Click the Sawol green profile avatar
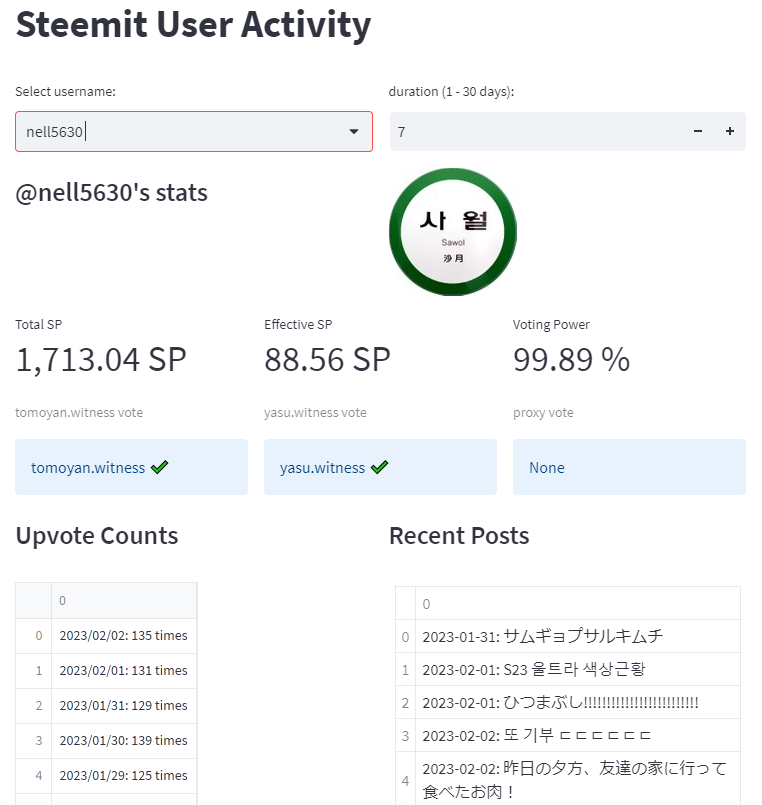The height and width of the screenshot is (805, 762). click(x=453, y=232)
